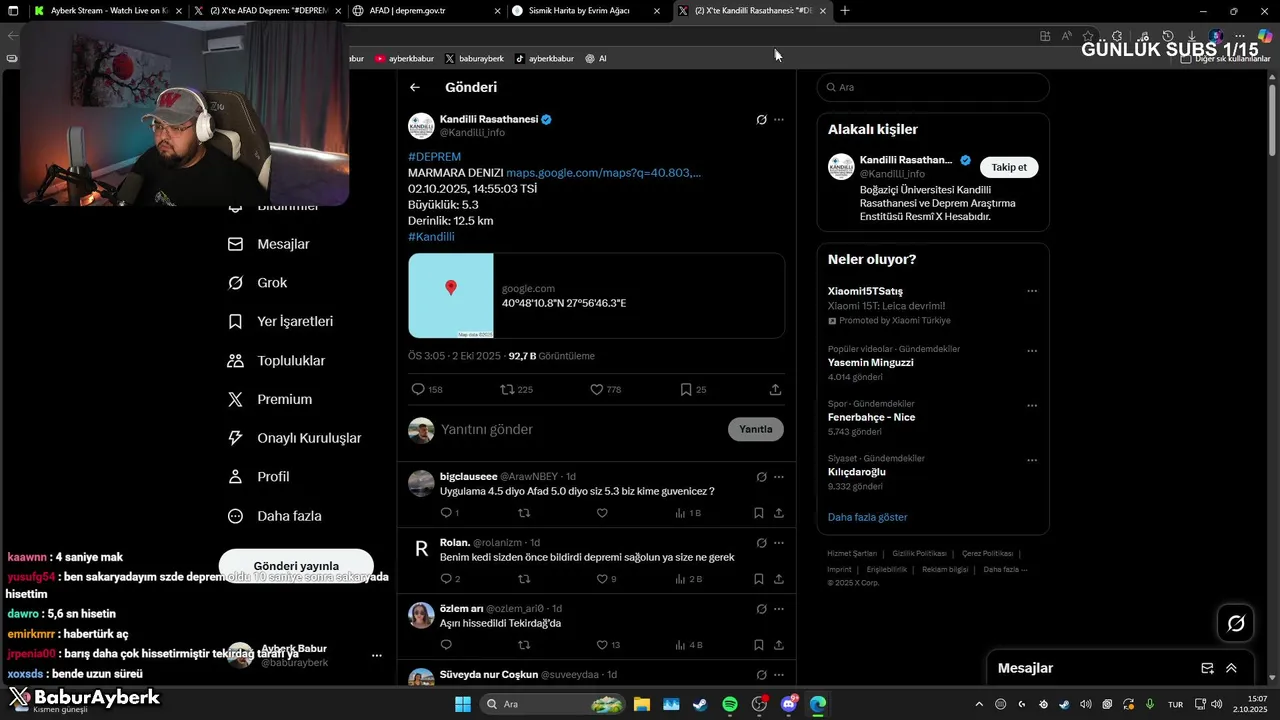Viewport: 1280px width, 720px height.
Task: Open the Windows Start menu
Action: tap(463, 704)
